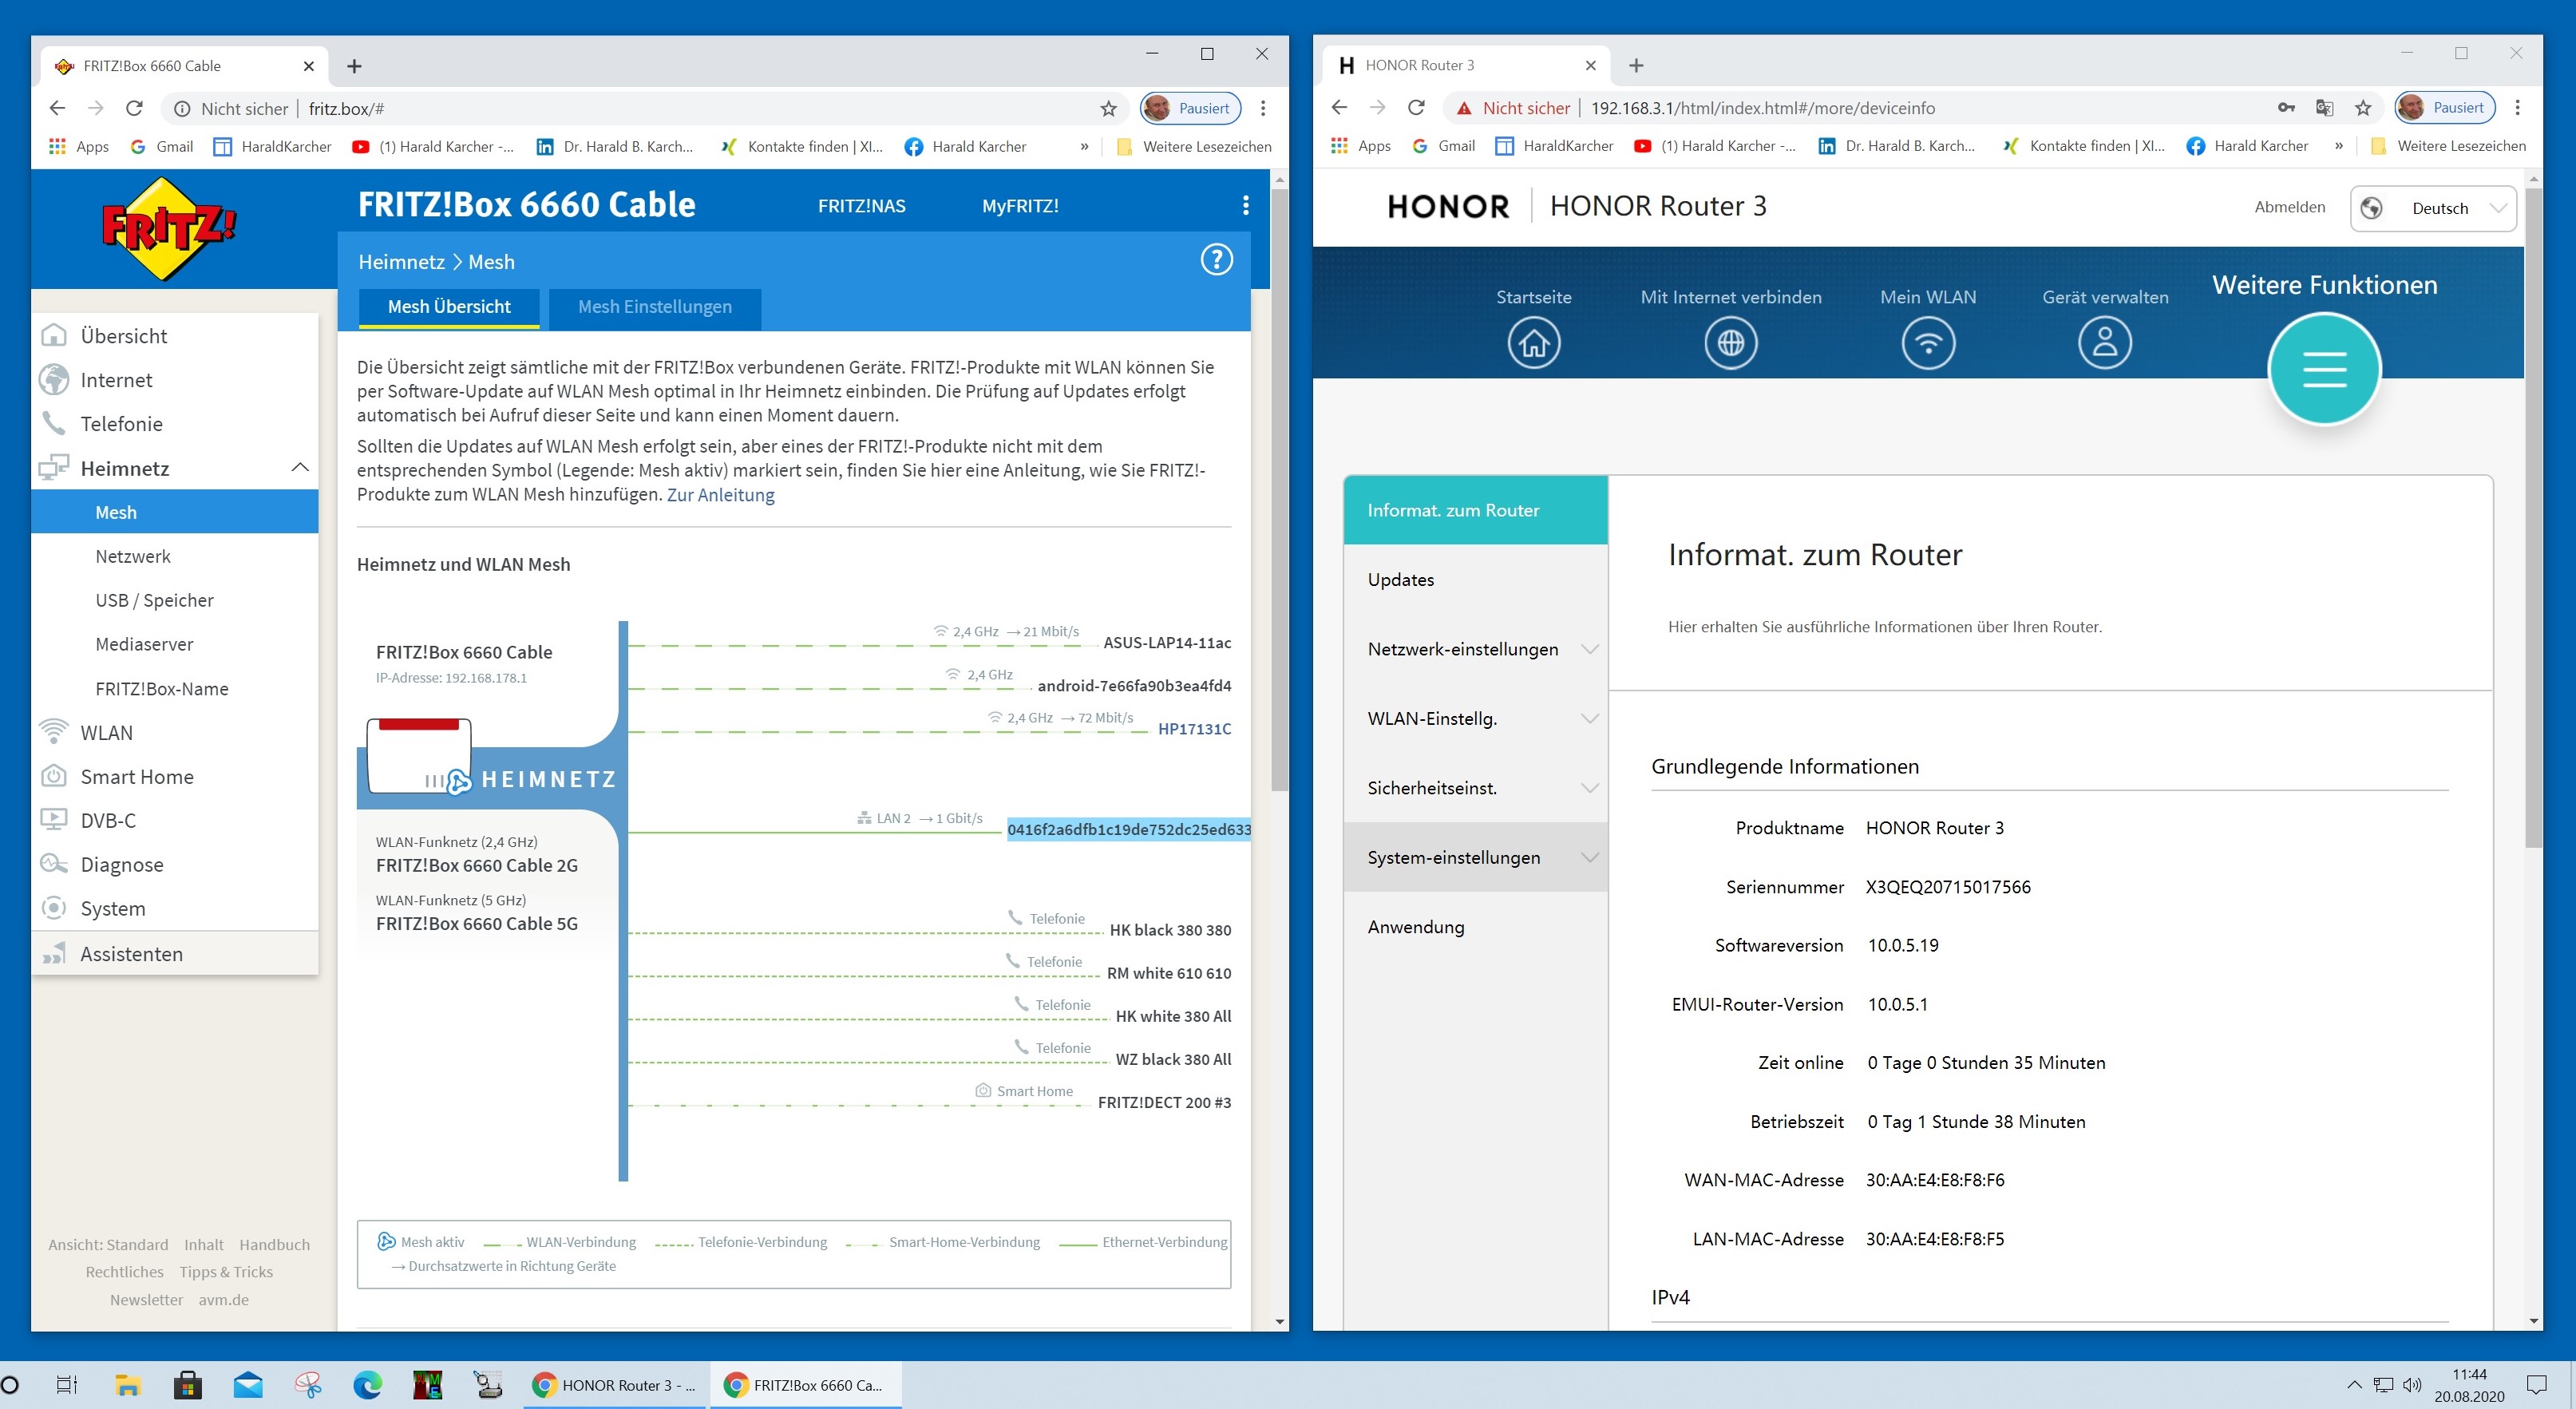The width and height of the screenshot is (2576, 1409).
Task: Click Abmelden to log out
Action: click(2289, 207)
